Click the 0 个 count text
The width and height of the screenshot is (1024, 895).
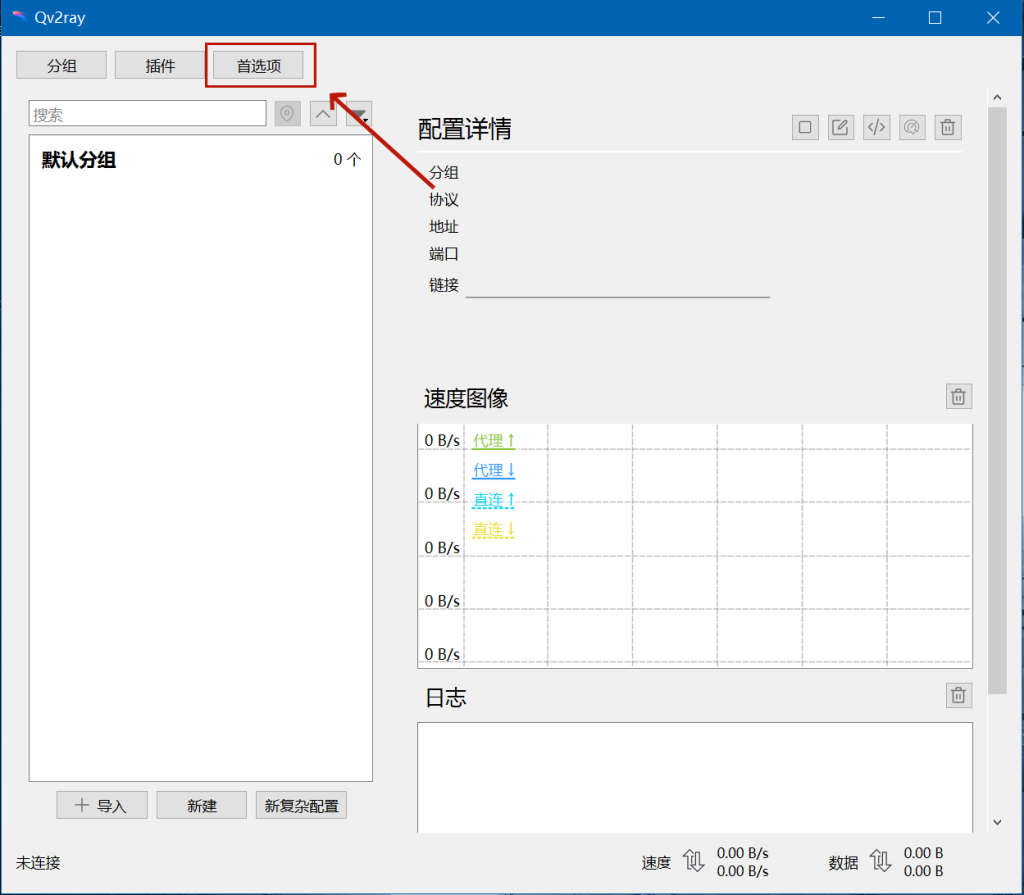coord(347,159)
